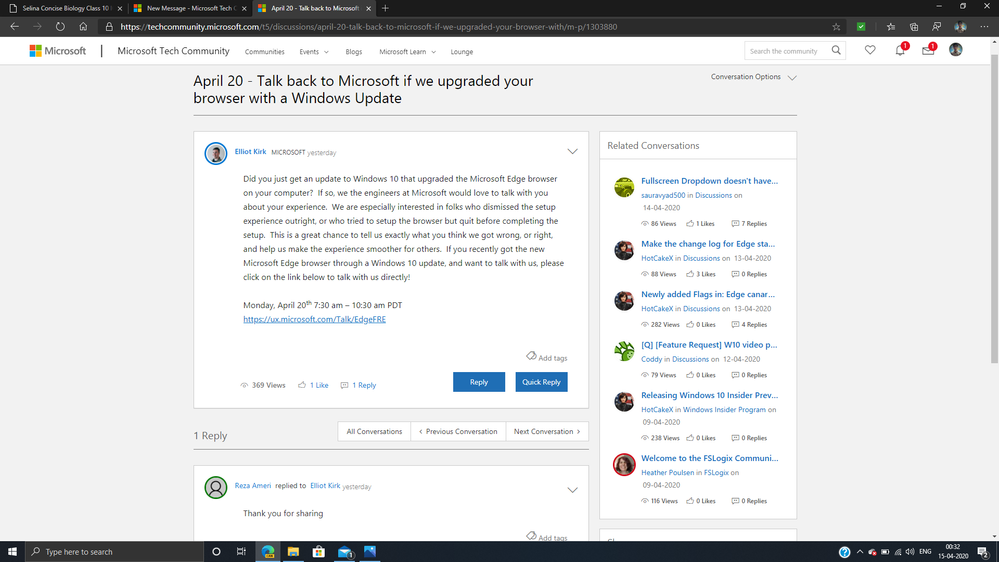
Task: Open the 1 Reply link under post
Action: pos(364,385)
